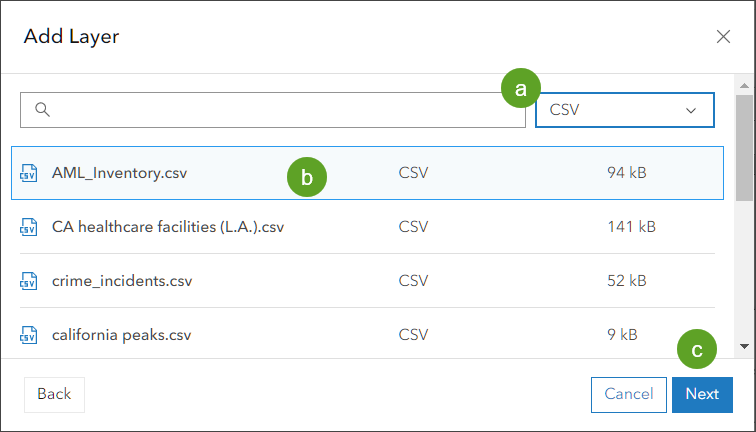
Task: Click the CA healthcare facilities CSV file icon
Action: tap(28, 227)
